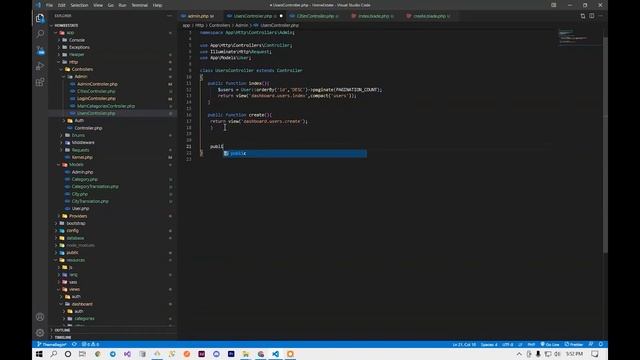This screenshot has width=640, height=360.
Task: Click the sync changes icon in the status bar
Action: point(74,344)
